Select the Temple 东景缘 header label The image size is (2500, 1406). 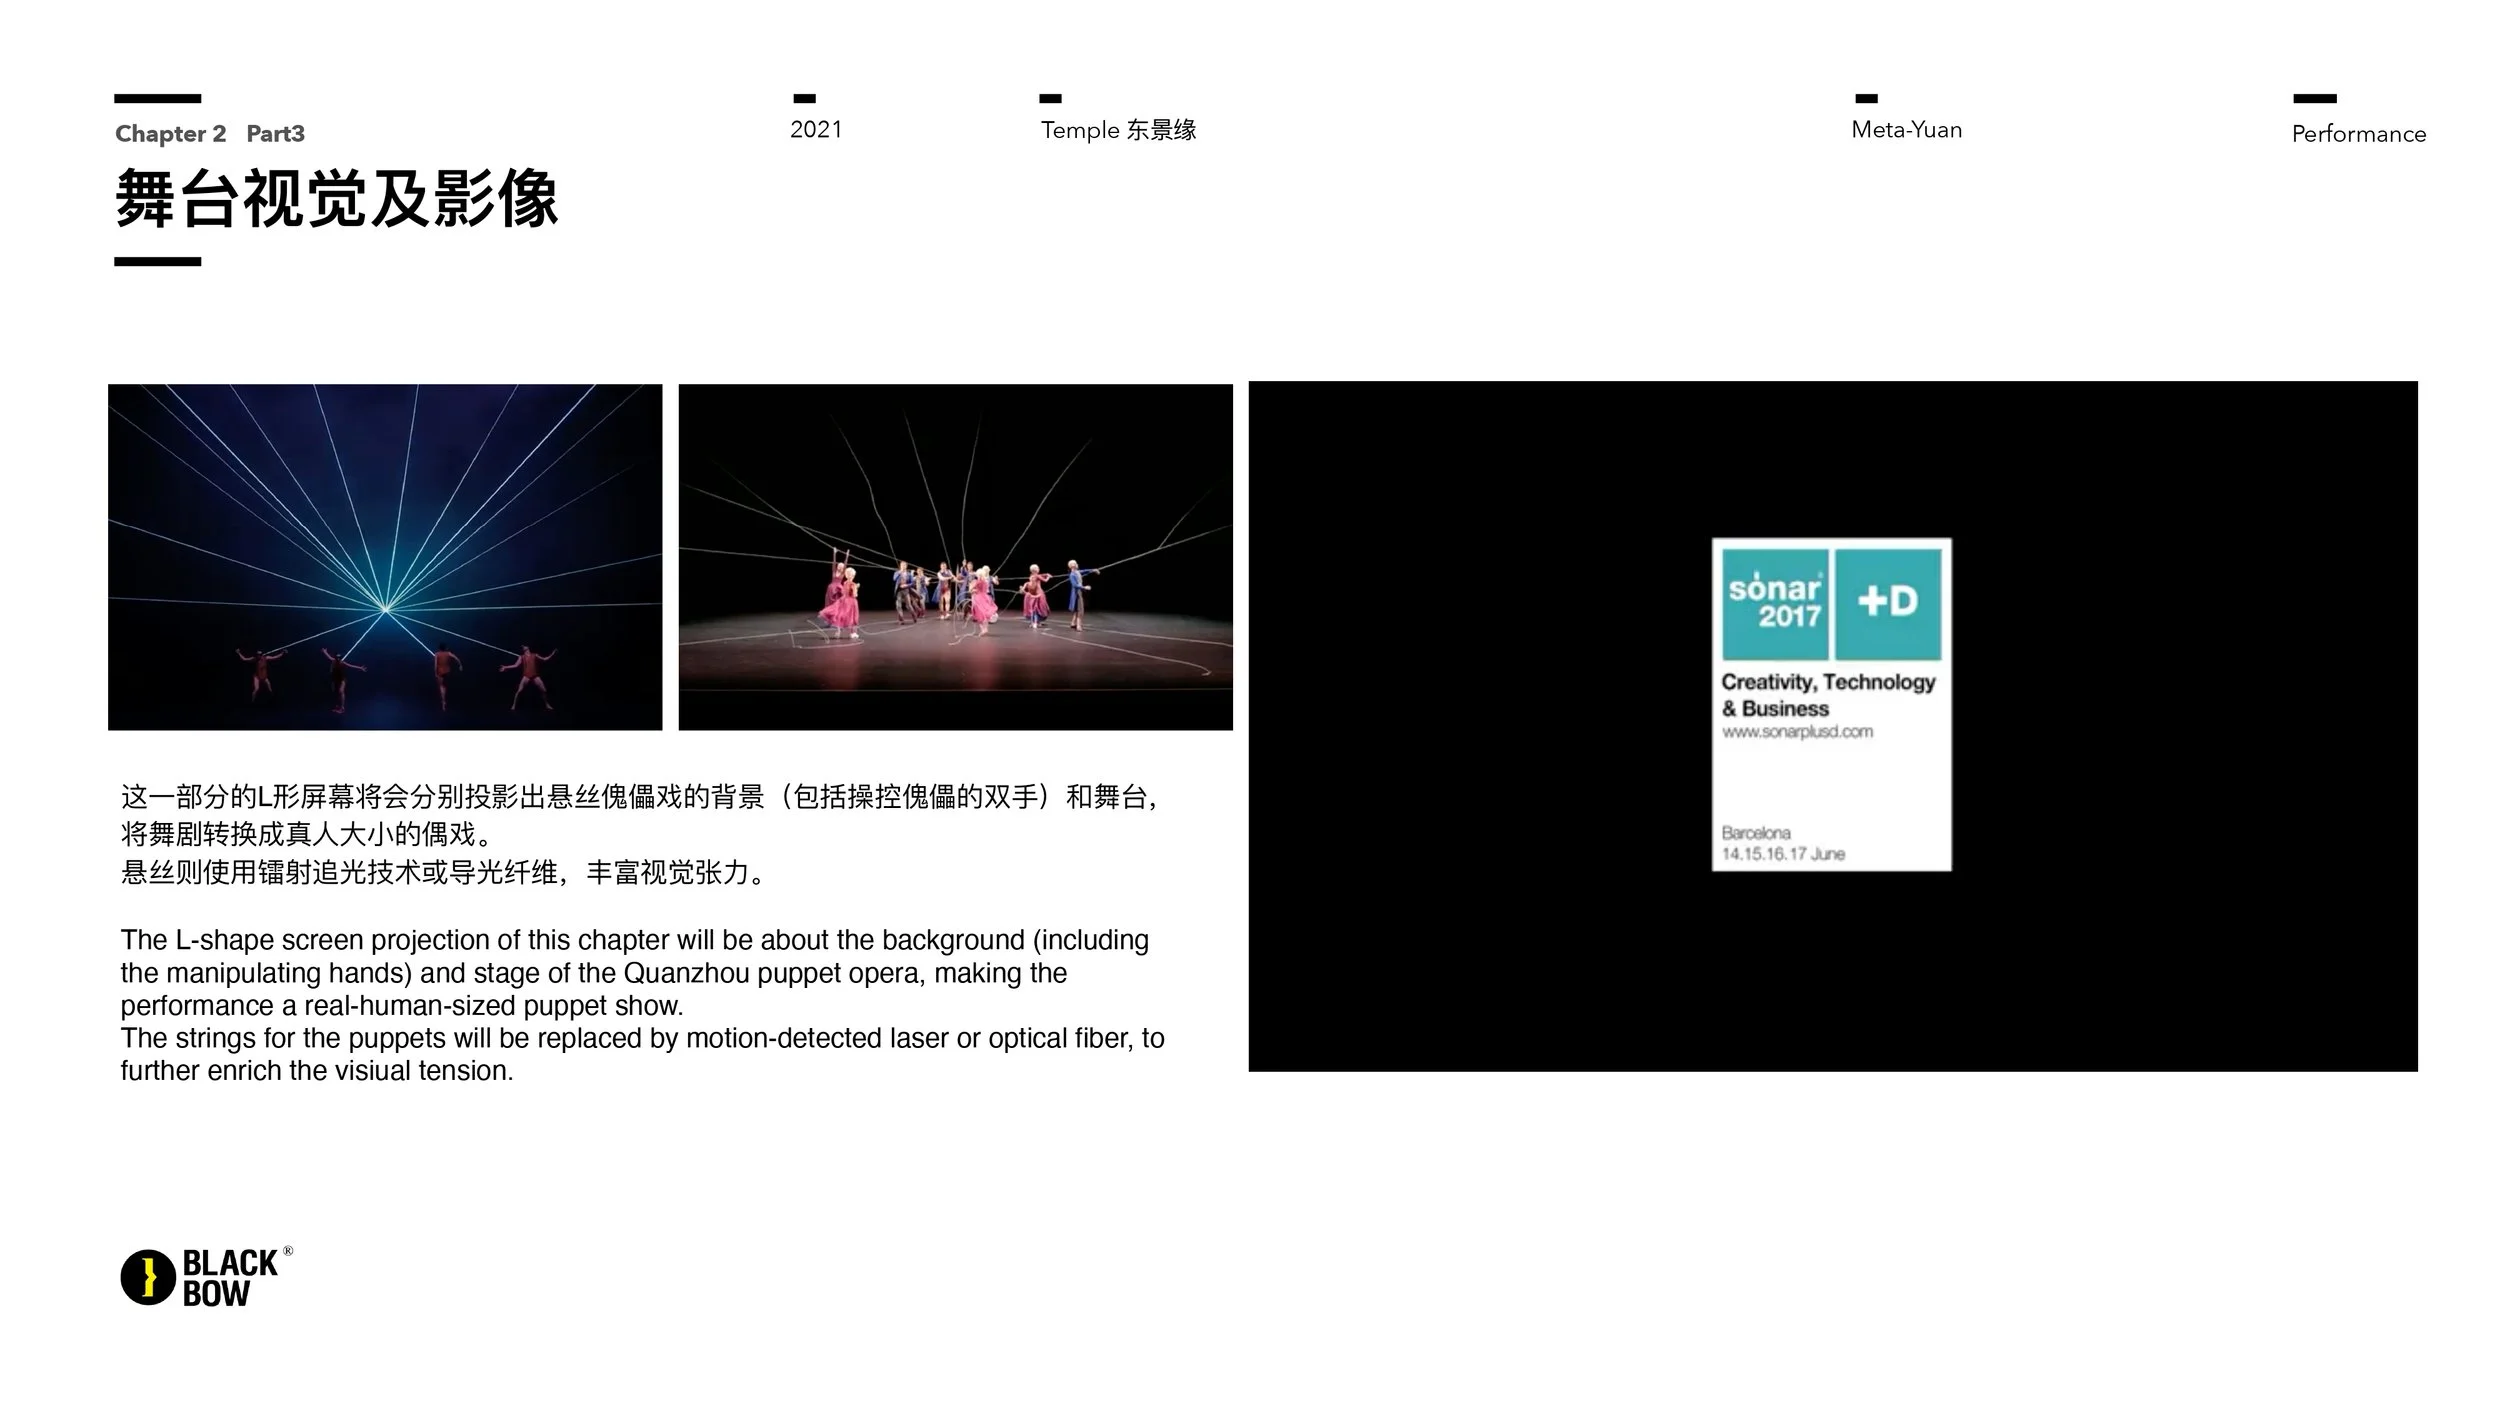[x=1118, y=130]
